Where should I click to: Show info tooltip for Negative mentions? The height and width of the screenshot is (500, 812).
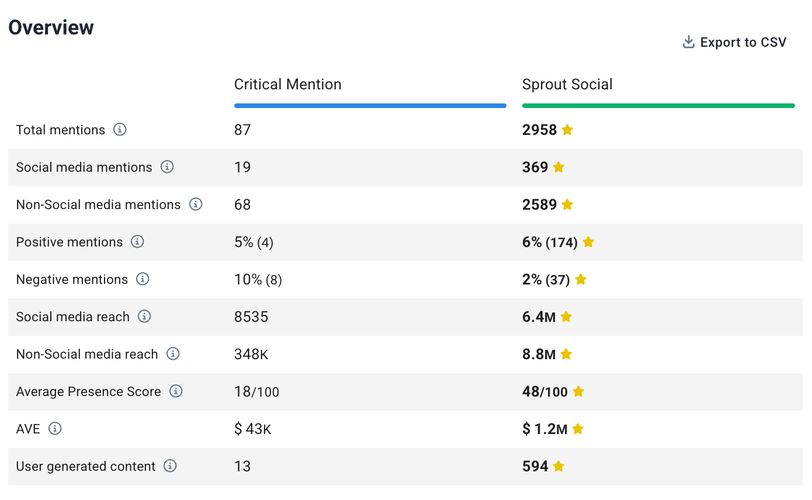(142, 279)
